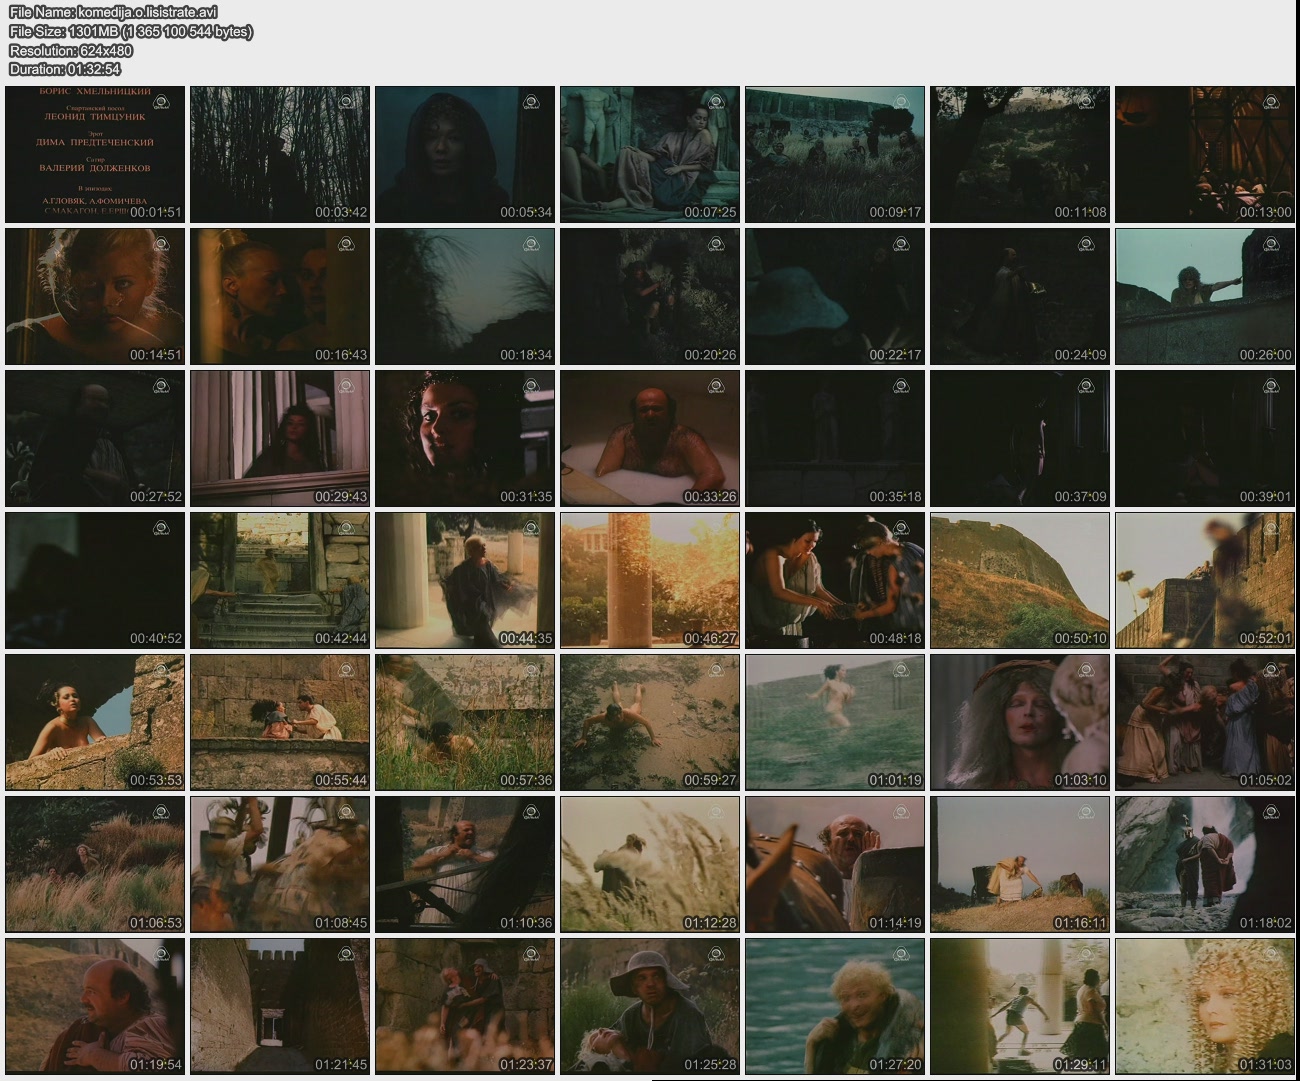Open the thumbnail marked 01:27:20

(x=835, y=1006)
